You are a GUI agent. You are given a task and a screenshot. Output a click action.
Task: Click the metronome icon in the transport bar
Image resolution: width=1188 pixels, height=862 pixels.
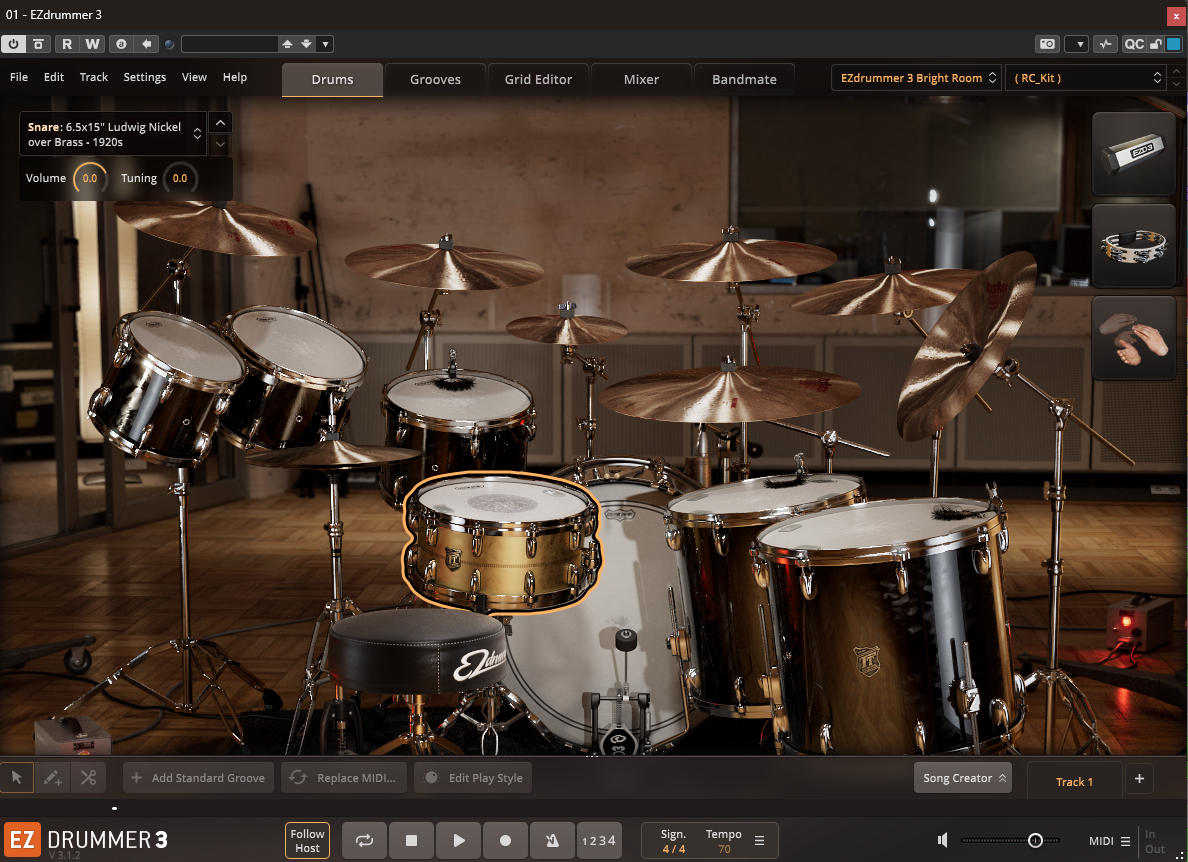[552, 840]
